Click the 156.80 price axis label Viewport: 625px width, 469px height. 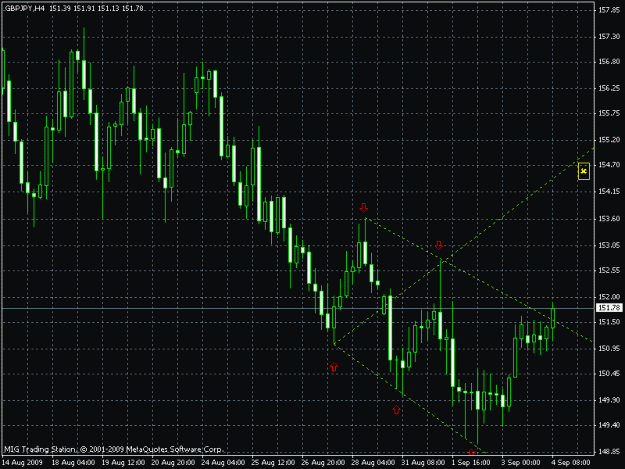(609, 62)
